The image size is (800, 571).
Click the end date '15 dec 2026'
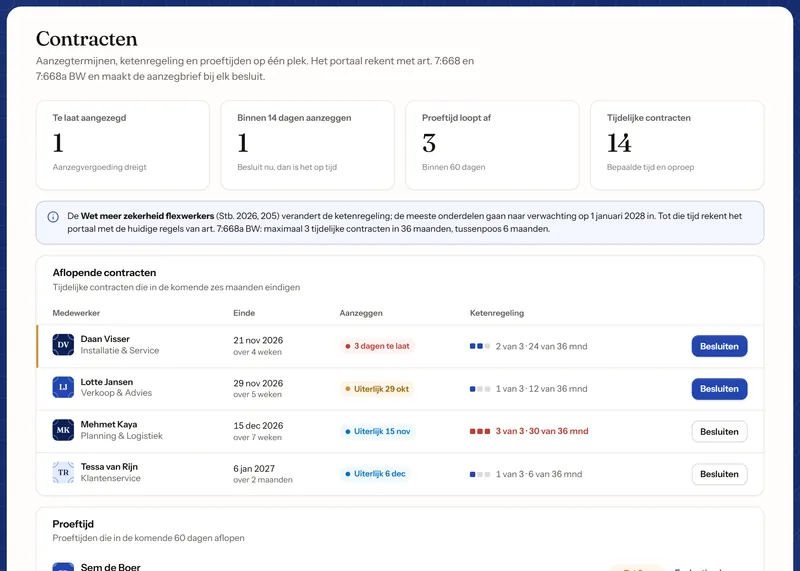[258, 426]
